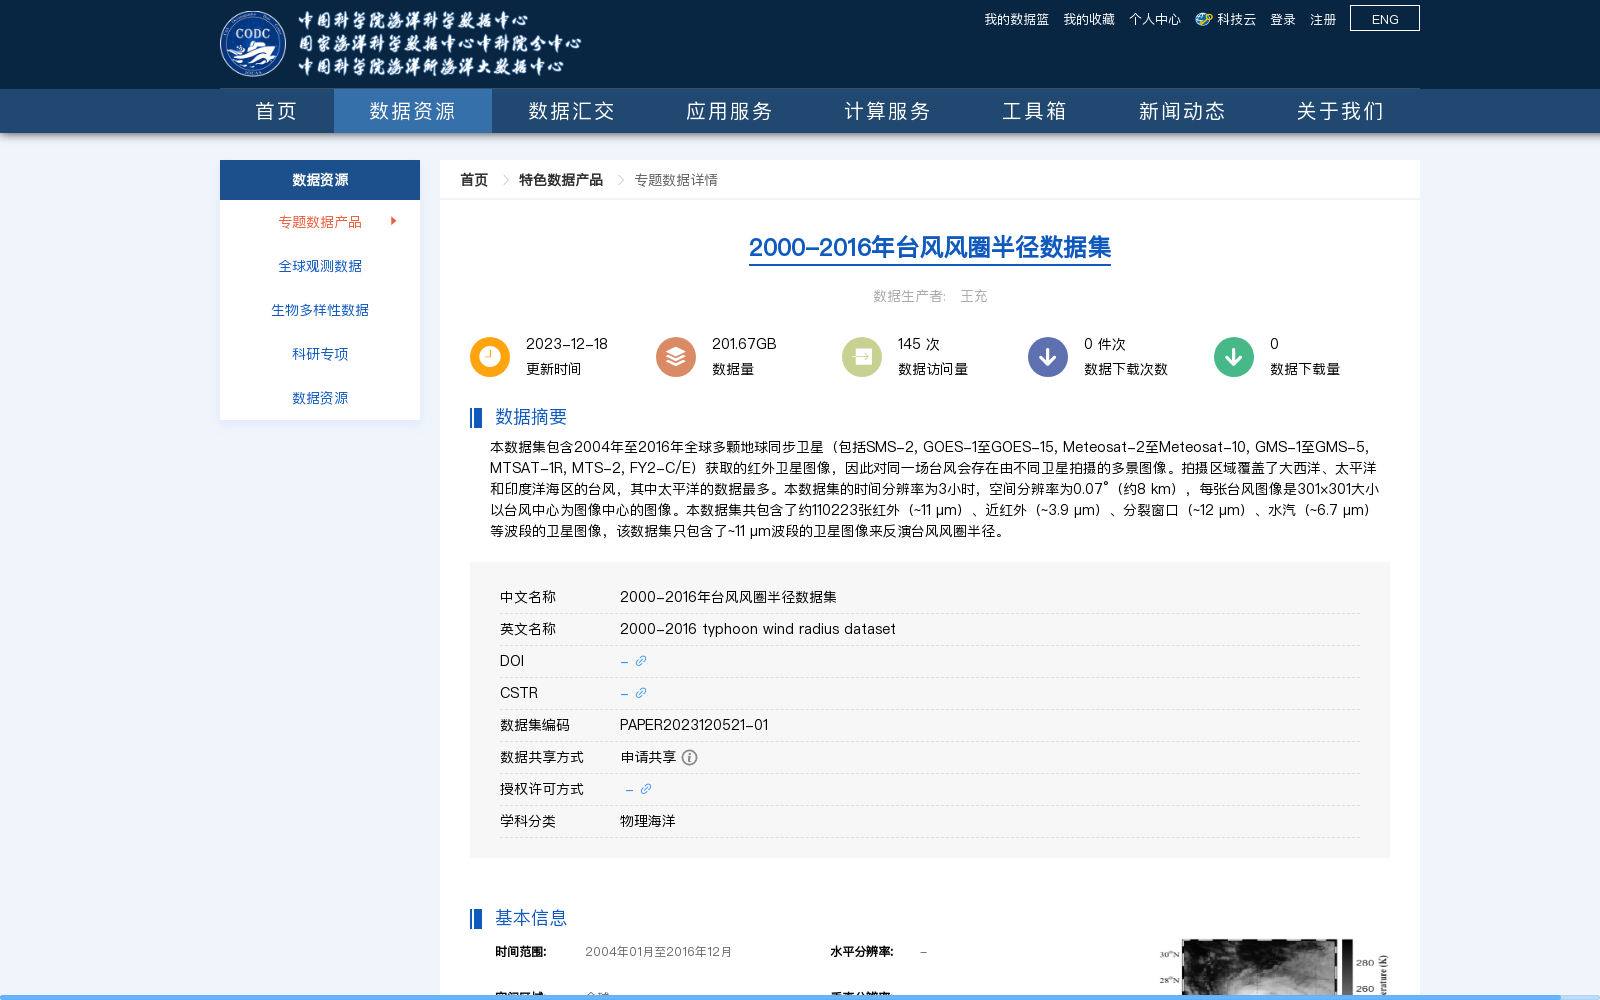The width and height of the screenshot is (1600, 1000).
Task: Open the CSTR link icon
Action: tap(641, 693)
